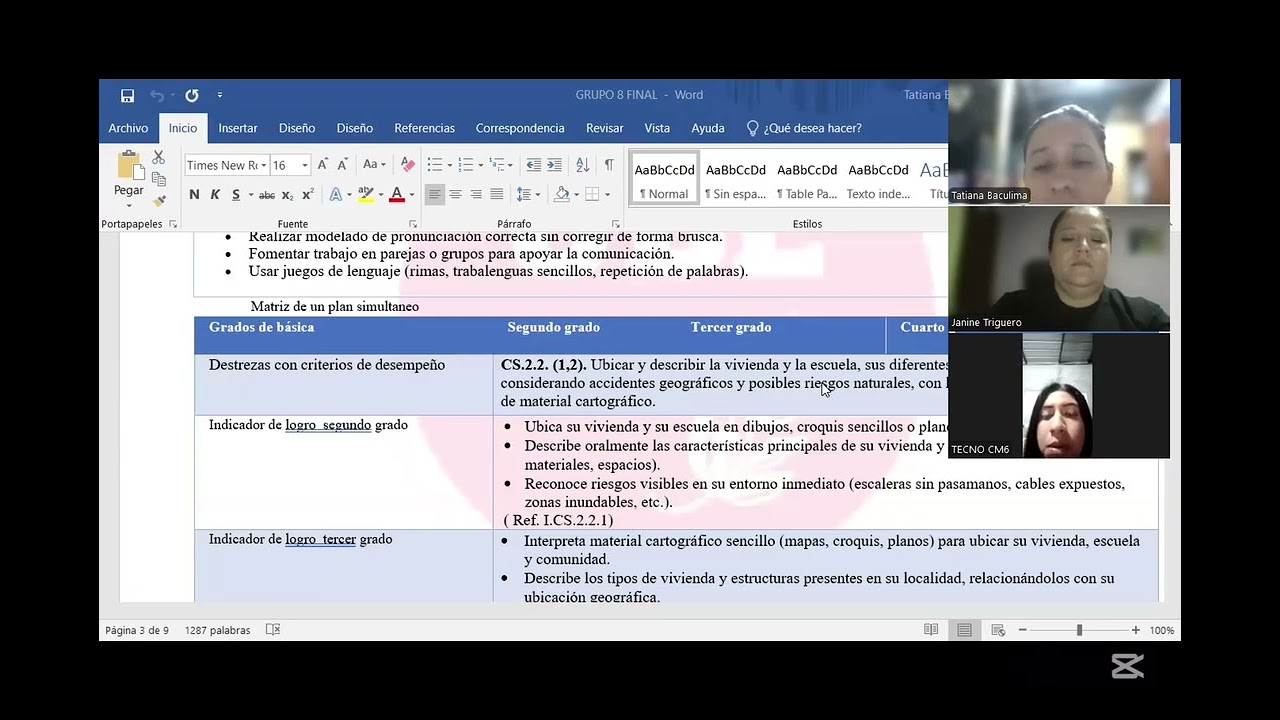Click Increase Indent icon
The width and height of the screenshot is (1280, 720).
click(x=555, y=165)
